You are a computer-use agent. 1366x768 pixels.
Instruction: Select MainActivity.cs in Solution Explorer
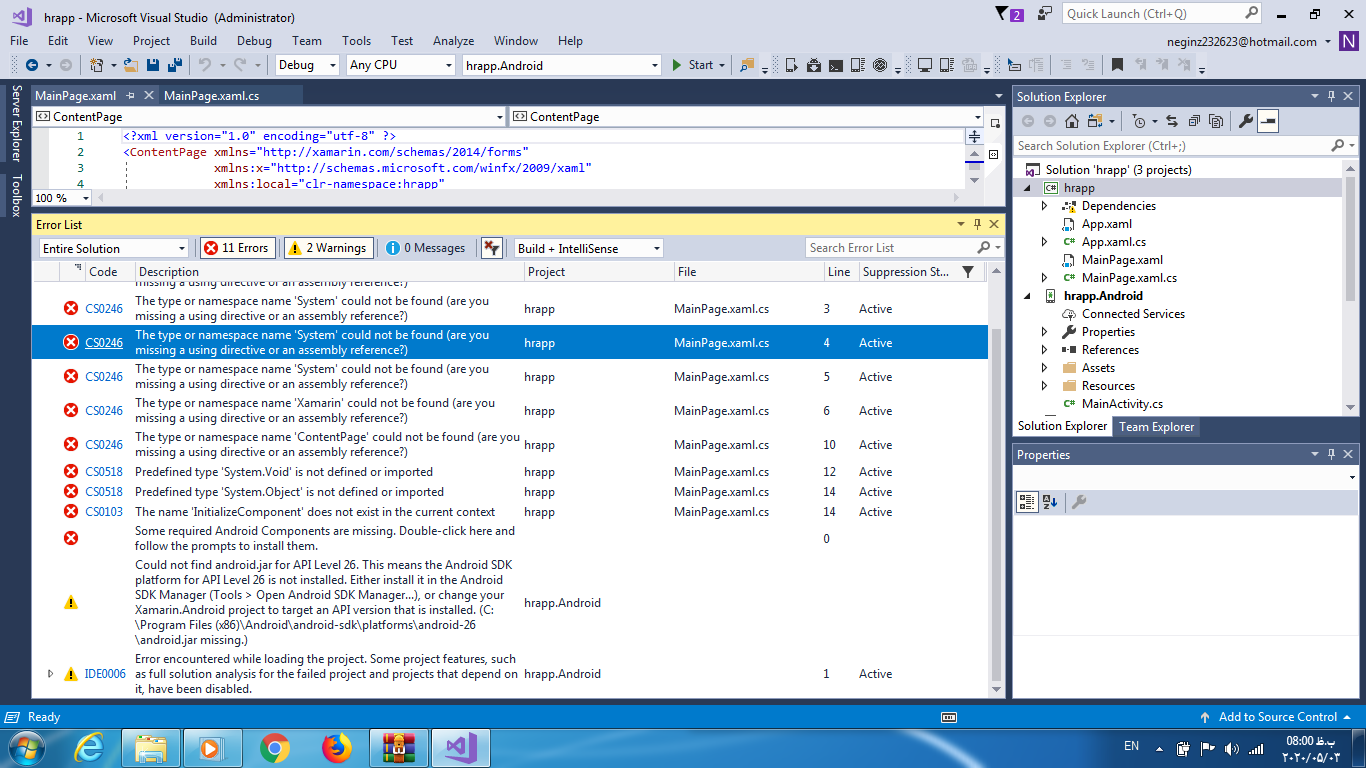(x=1122, y=404)
